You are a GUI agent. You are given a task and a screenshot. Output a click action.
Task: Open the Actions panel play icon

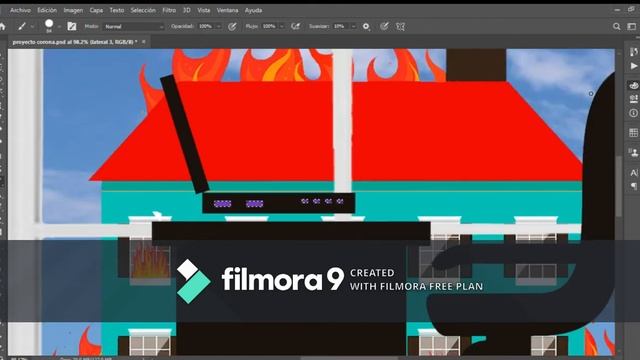(633, 66)
